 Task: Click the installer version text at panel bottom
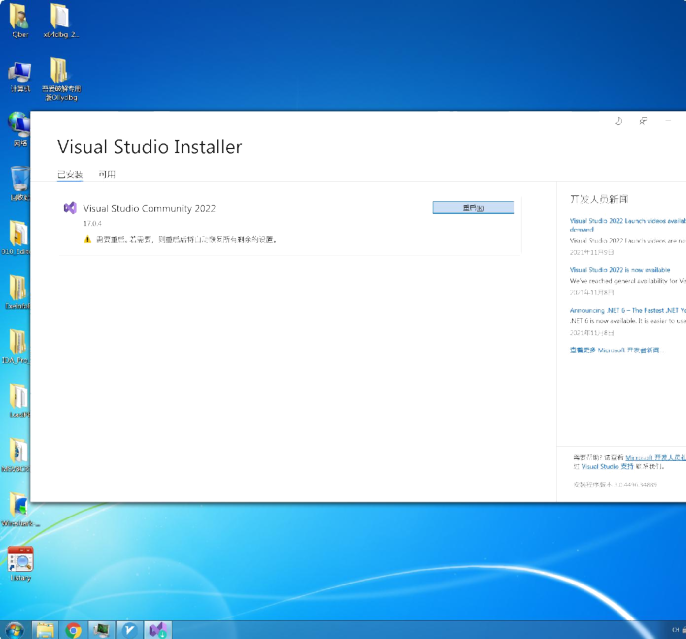(615, 485)
